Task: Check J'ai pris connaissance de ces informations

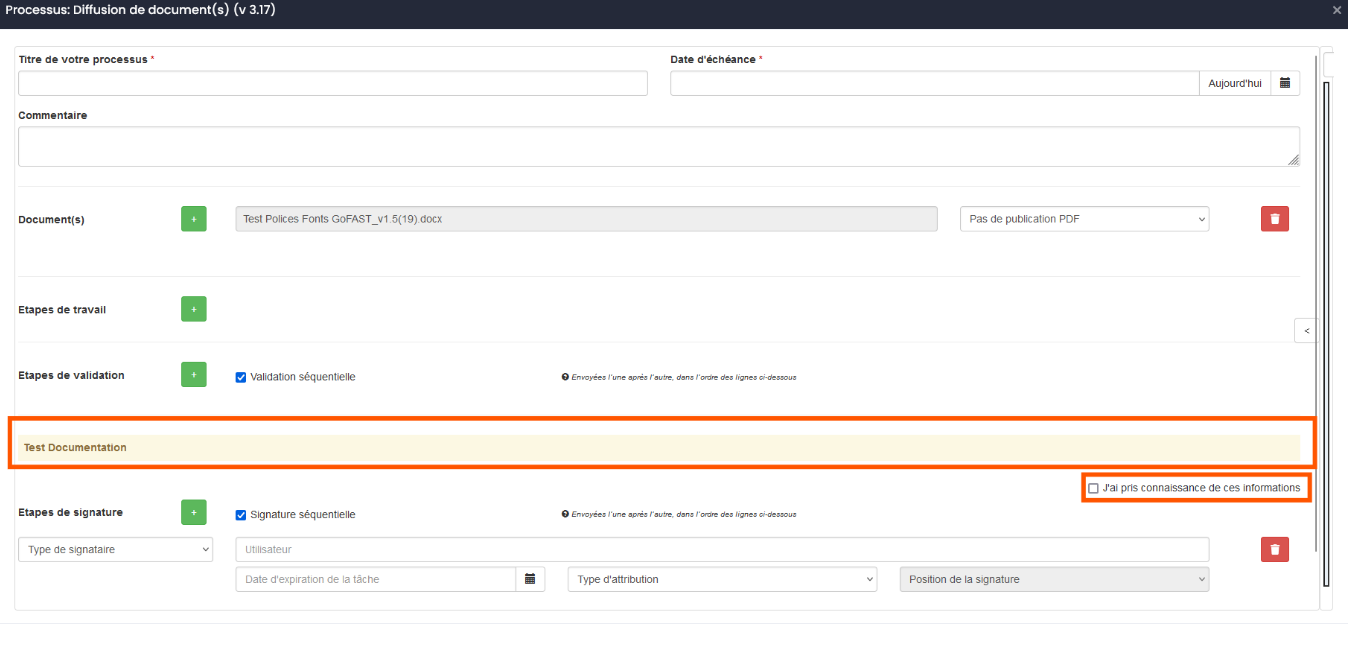Action: [x=1093, y=488]
